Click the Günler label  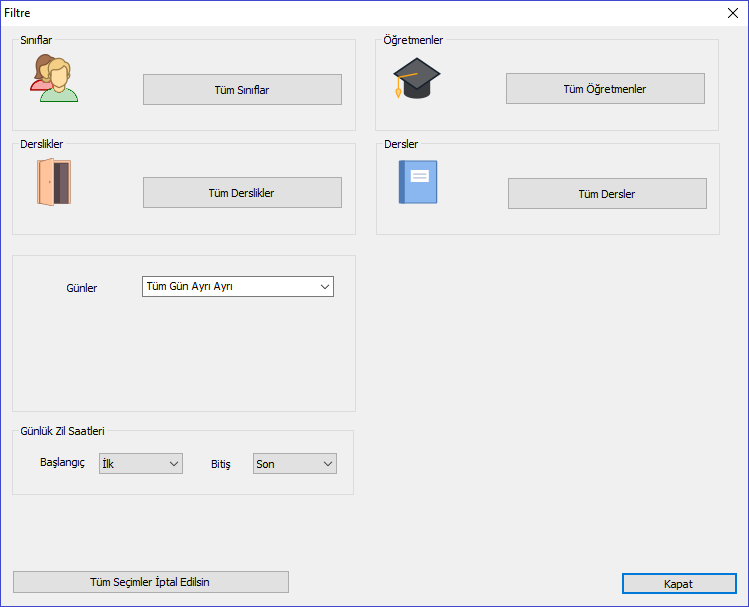[82, 288]
